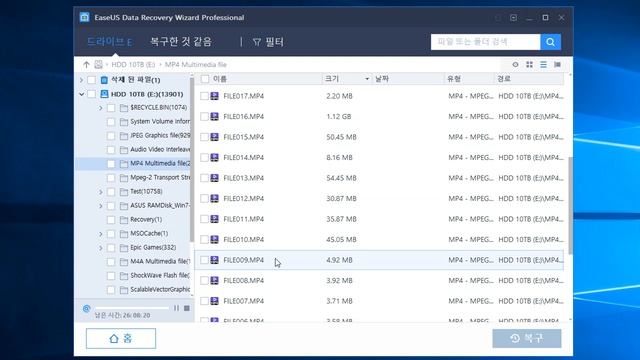Image resolution: width=640 pixels, height=360 pixels.
Task: Check the Test(10758) folder checkbox
Action: (x=111, y=192)
